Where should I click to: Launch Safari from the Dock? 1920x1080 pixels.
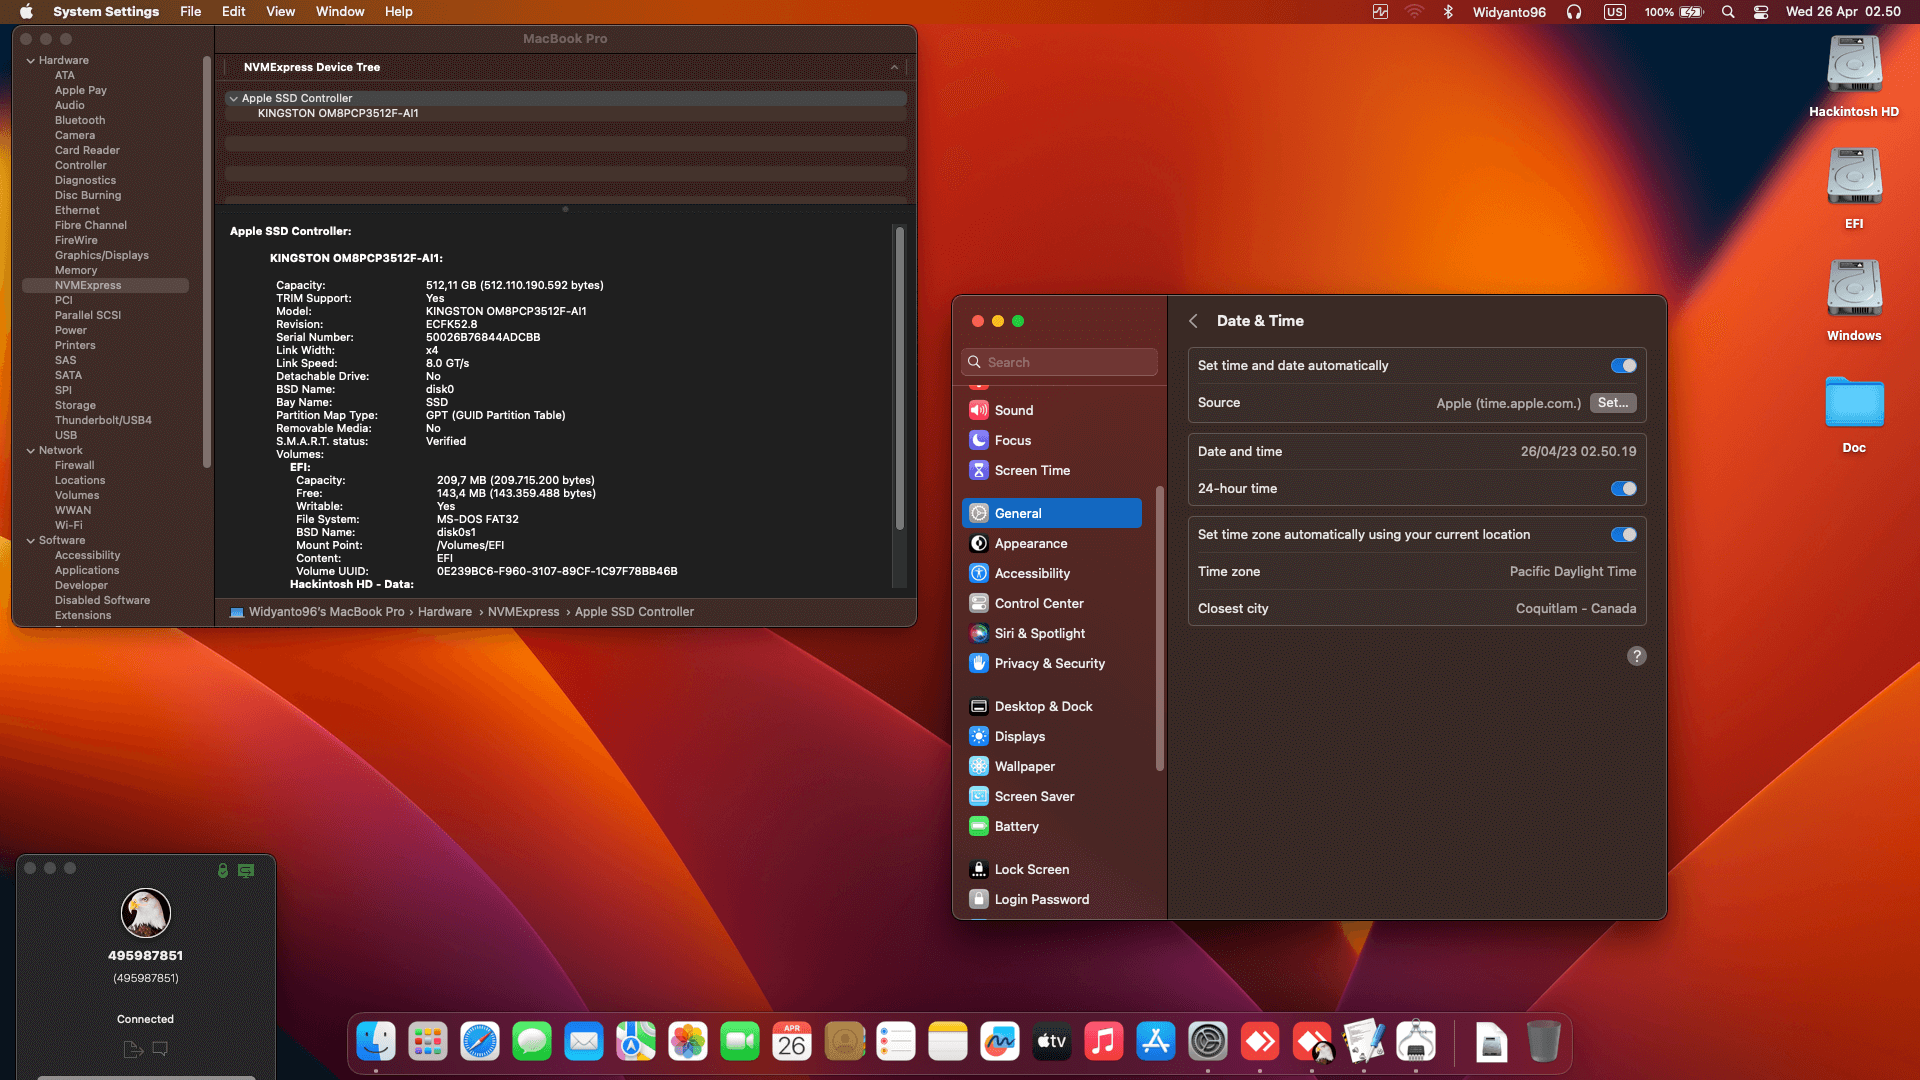pyautogui.click(x=480, y=1042)
